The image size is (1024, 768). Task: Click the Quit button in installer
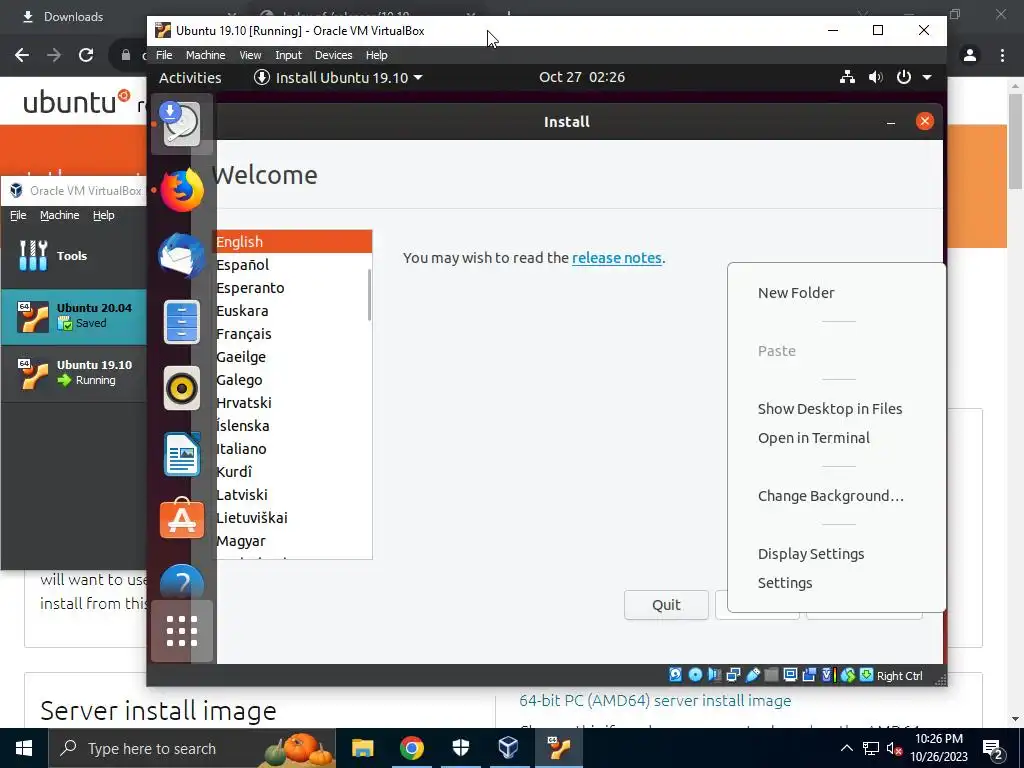666,605
